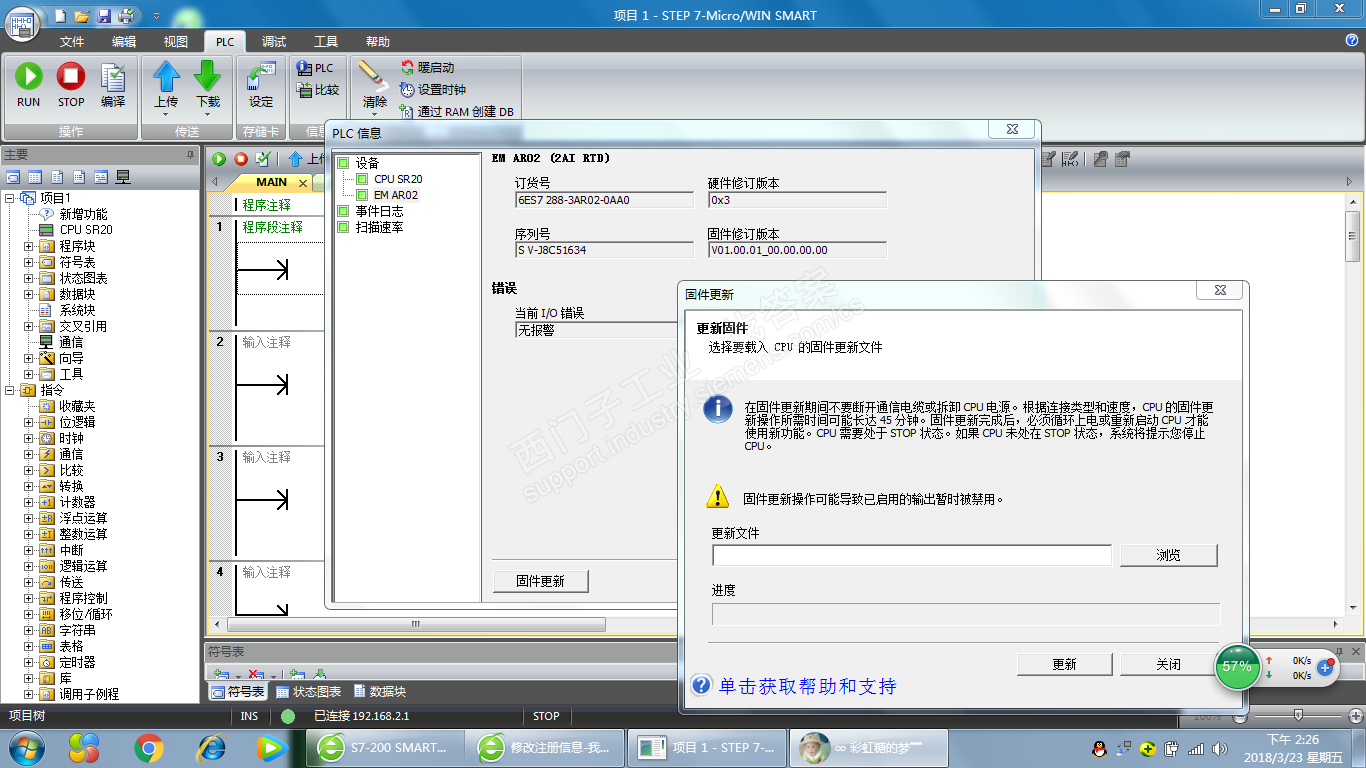Screen dimensions: 1366x768
Task: Select 扫描速率 in PLC 信息 tree
Action: (379, 227)
